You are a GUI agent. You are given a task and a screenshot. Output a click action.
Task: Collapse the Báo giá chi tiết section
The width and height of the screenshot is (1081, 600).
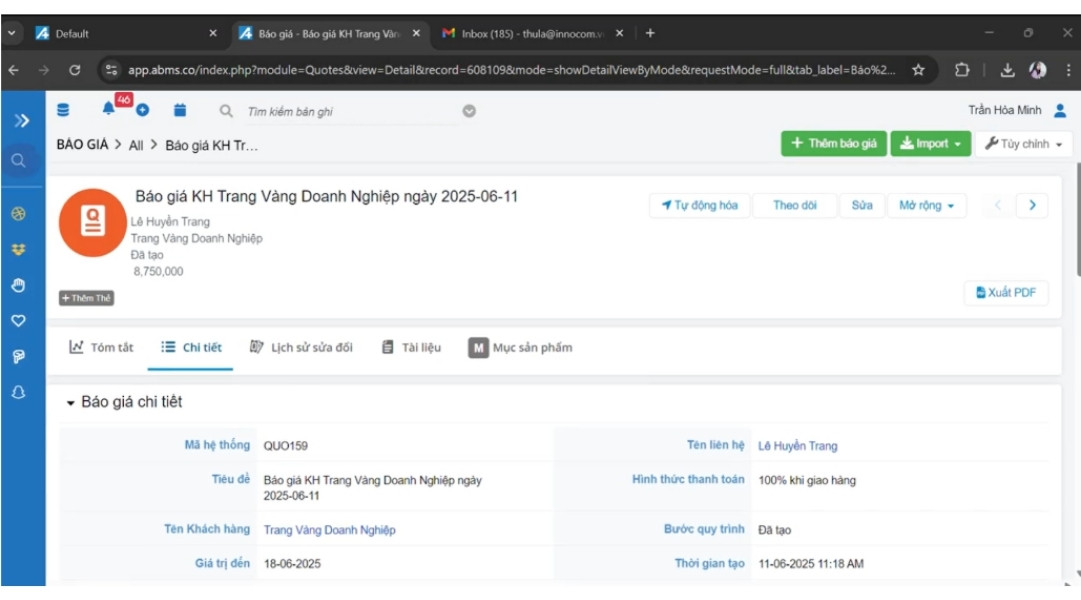tap(71, 403)
